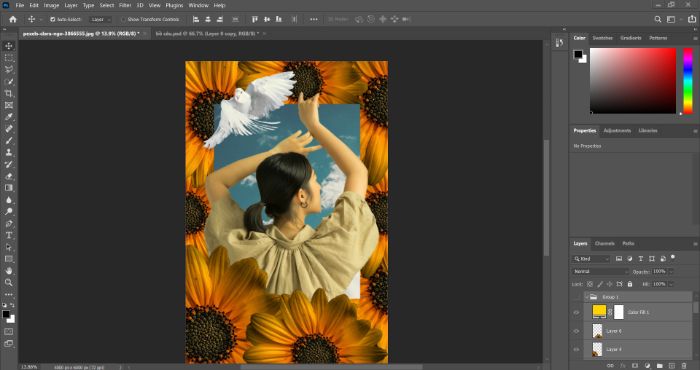
Task: Select the Frame tool
Action: (x=8, y=105)
